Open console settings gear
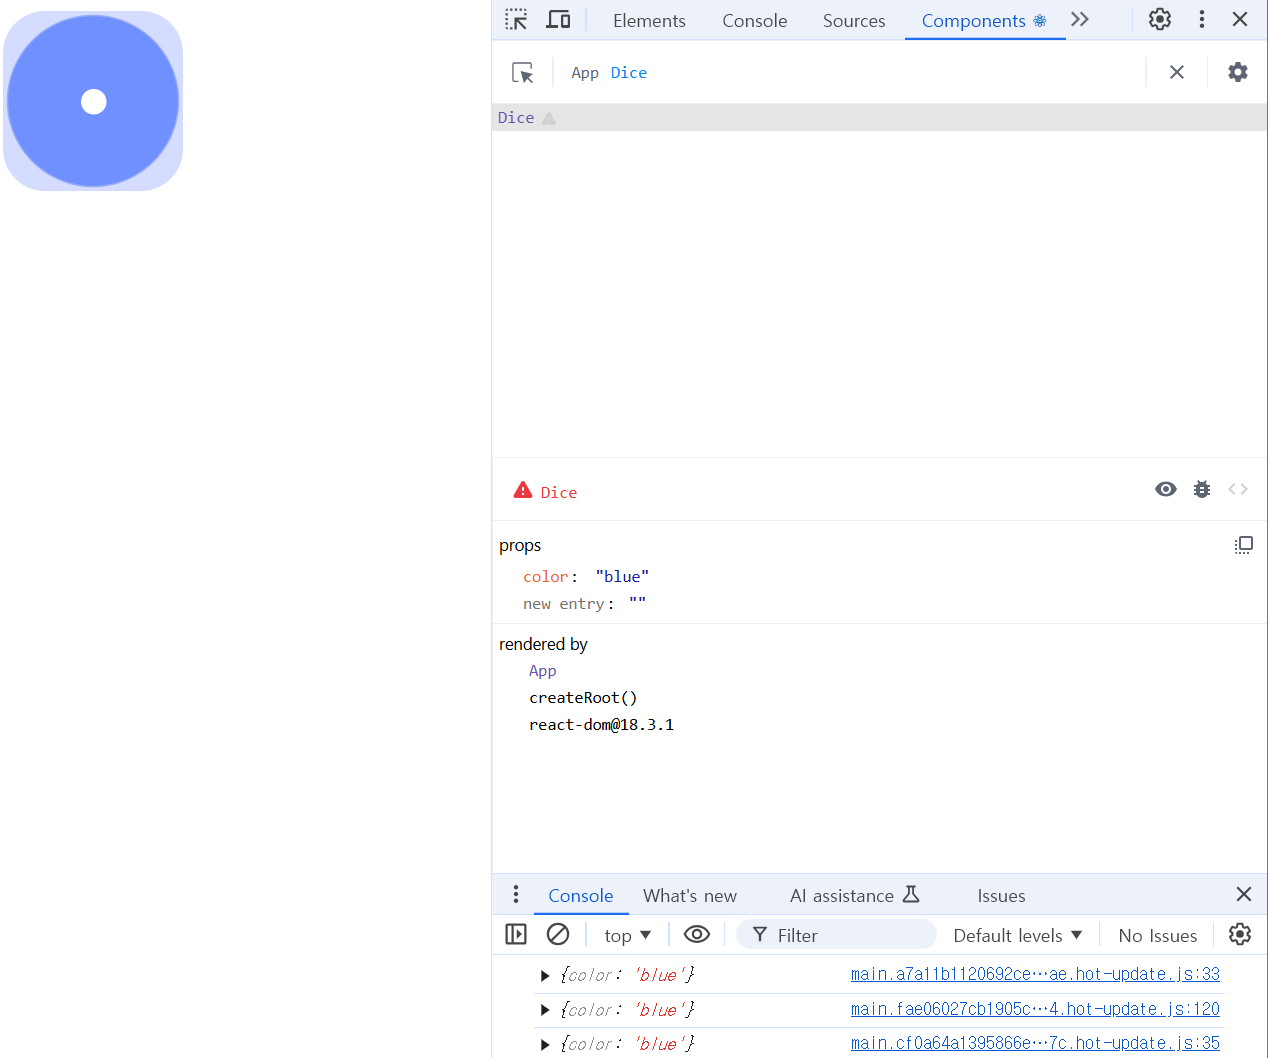The image size is (1268, 1058). [x=1240, y=934]
